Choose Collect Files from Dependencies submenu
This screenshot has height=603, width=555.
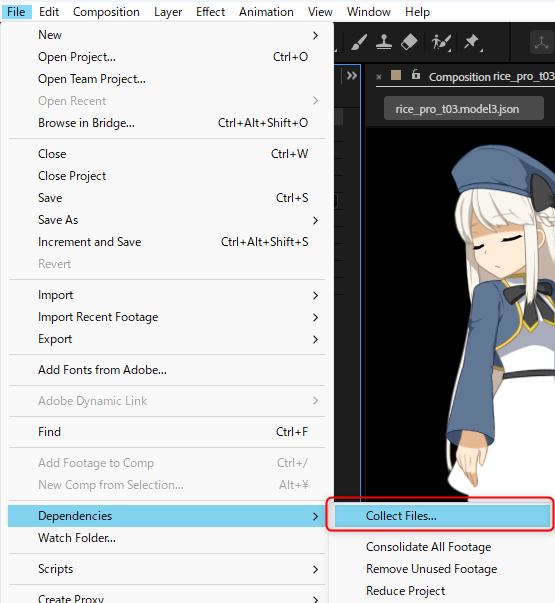click(442, 516)
